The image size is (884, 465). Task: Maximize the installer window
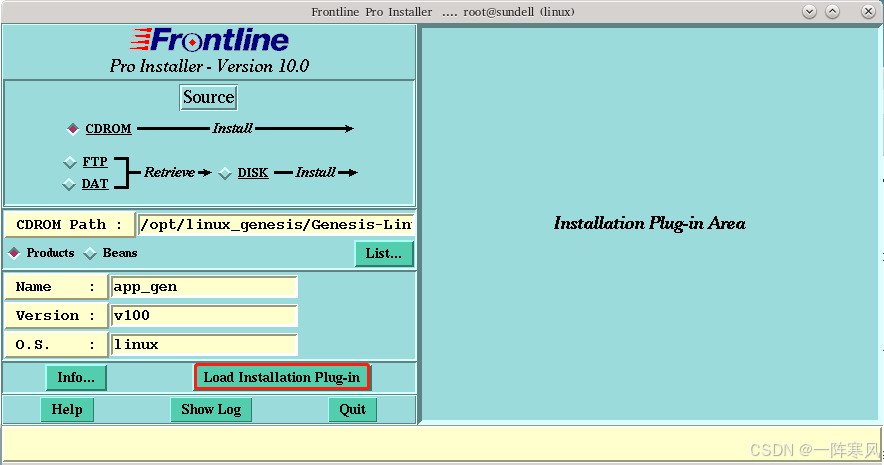(x=833, y=11)
